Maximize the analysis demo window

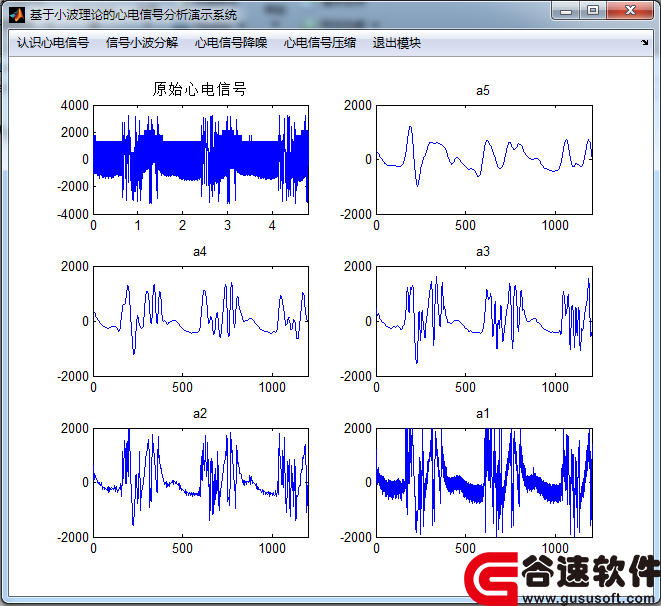coord(593,11)
